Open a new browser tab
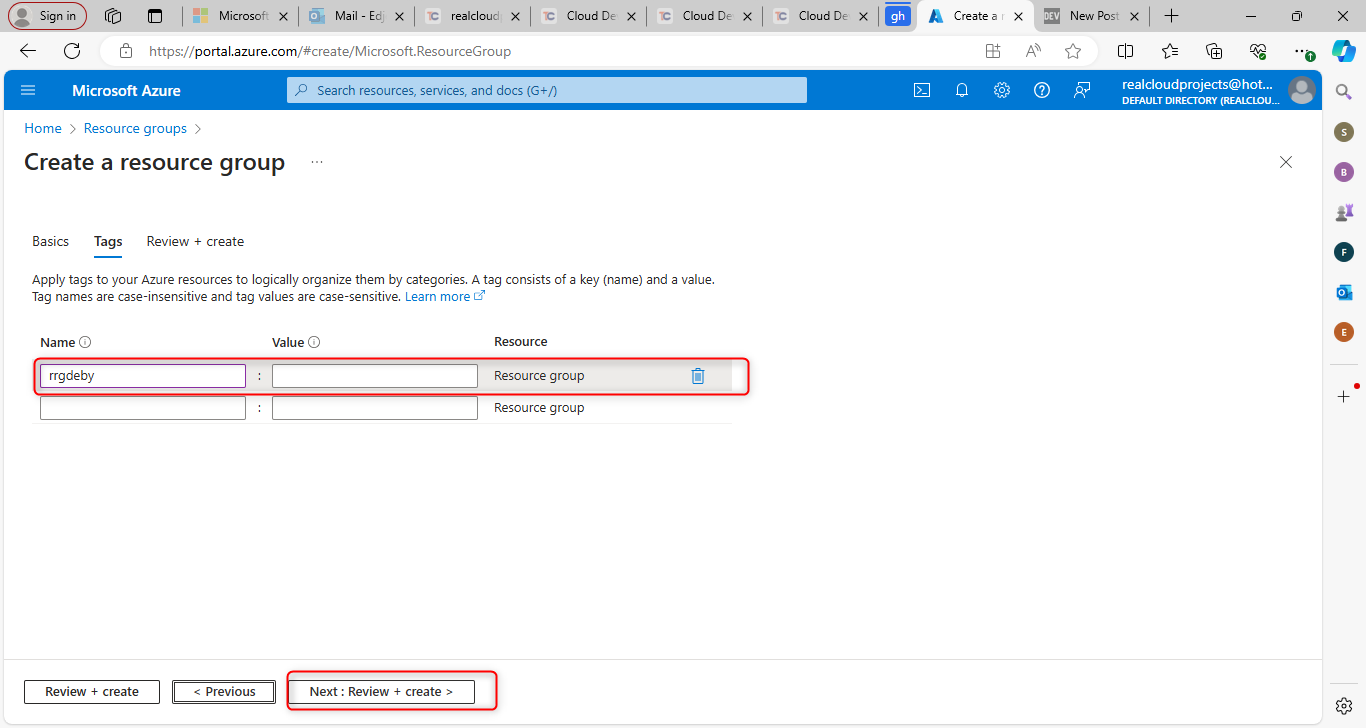 1172,16
